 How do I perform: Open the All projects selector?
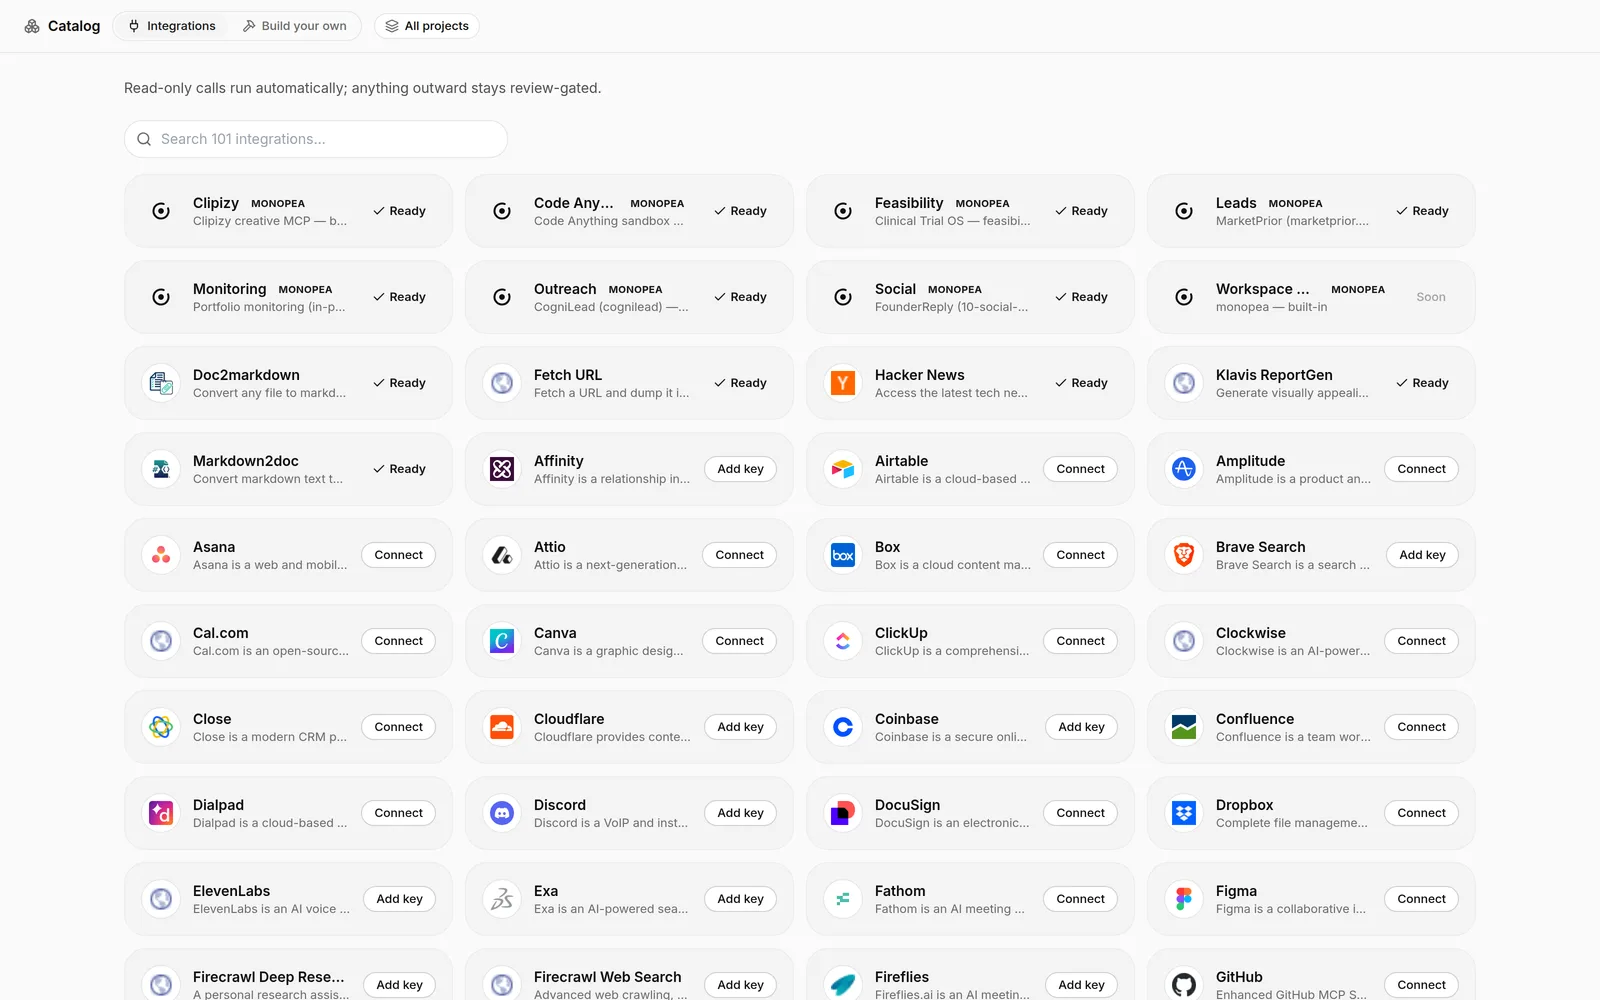(x=427, y=26)
